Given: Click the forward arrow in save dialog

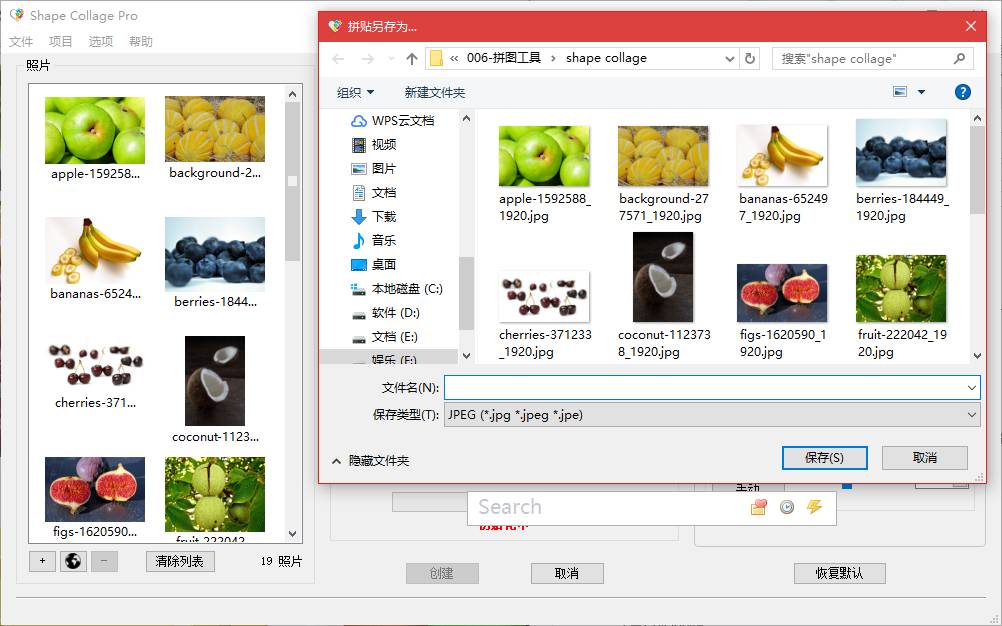Looking at the screenshot, I should click(x=367, y=59).
